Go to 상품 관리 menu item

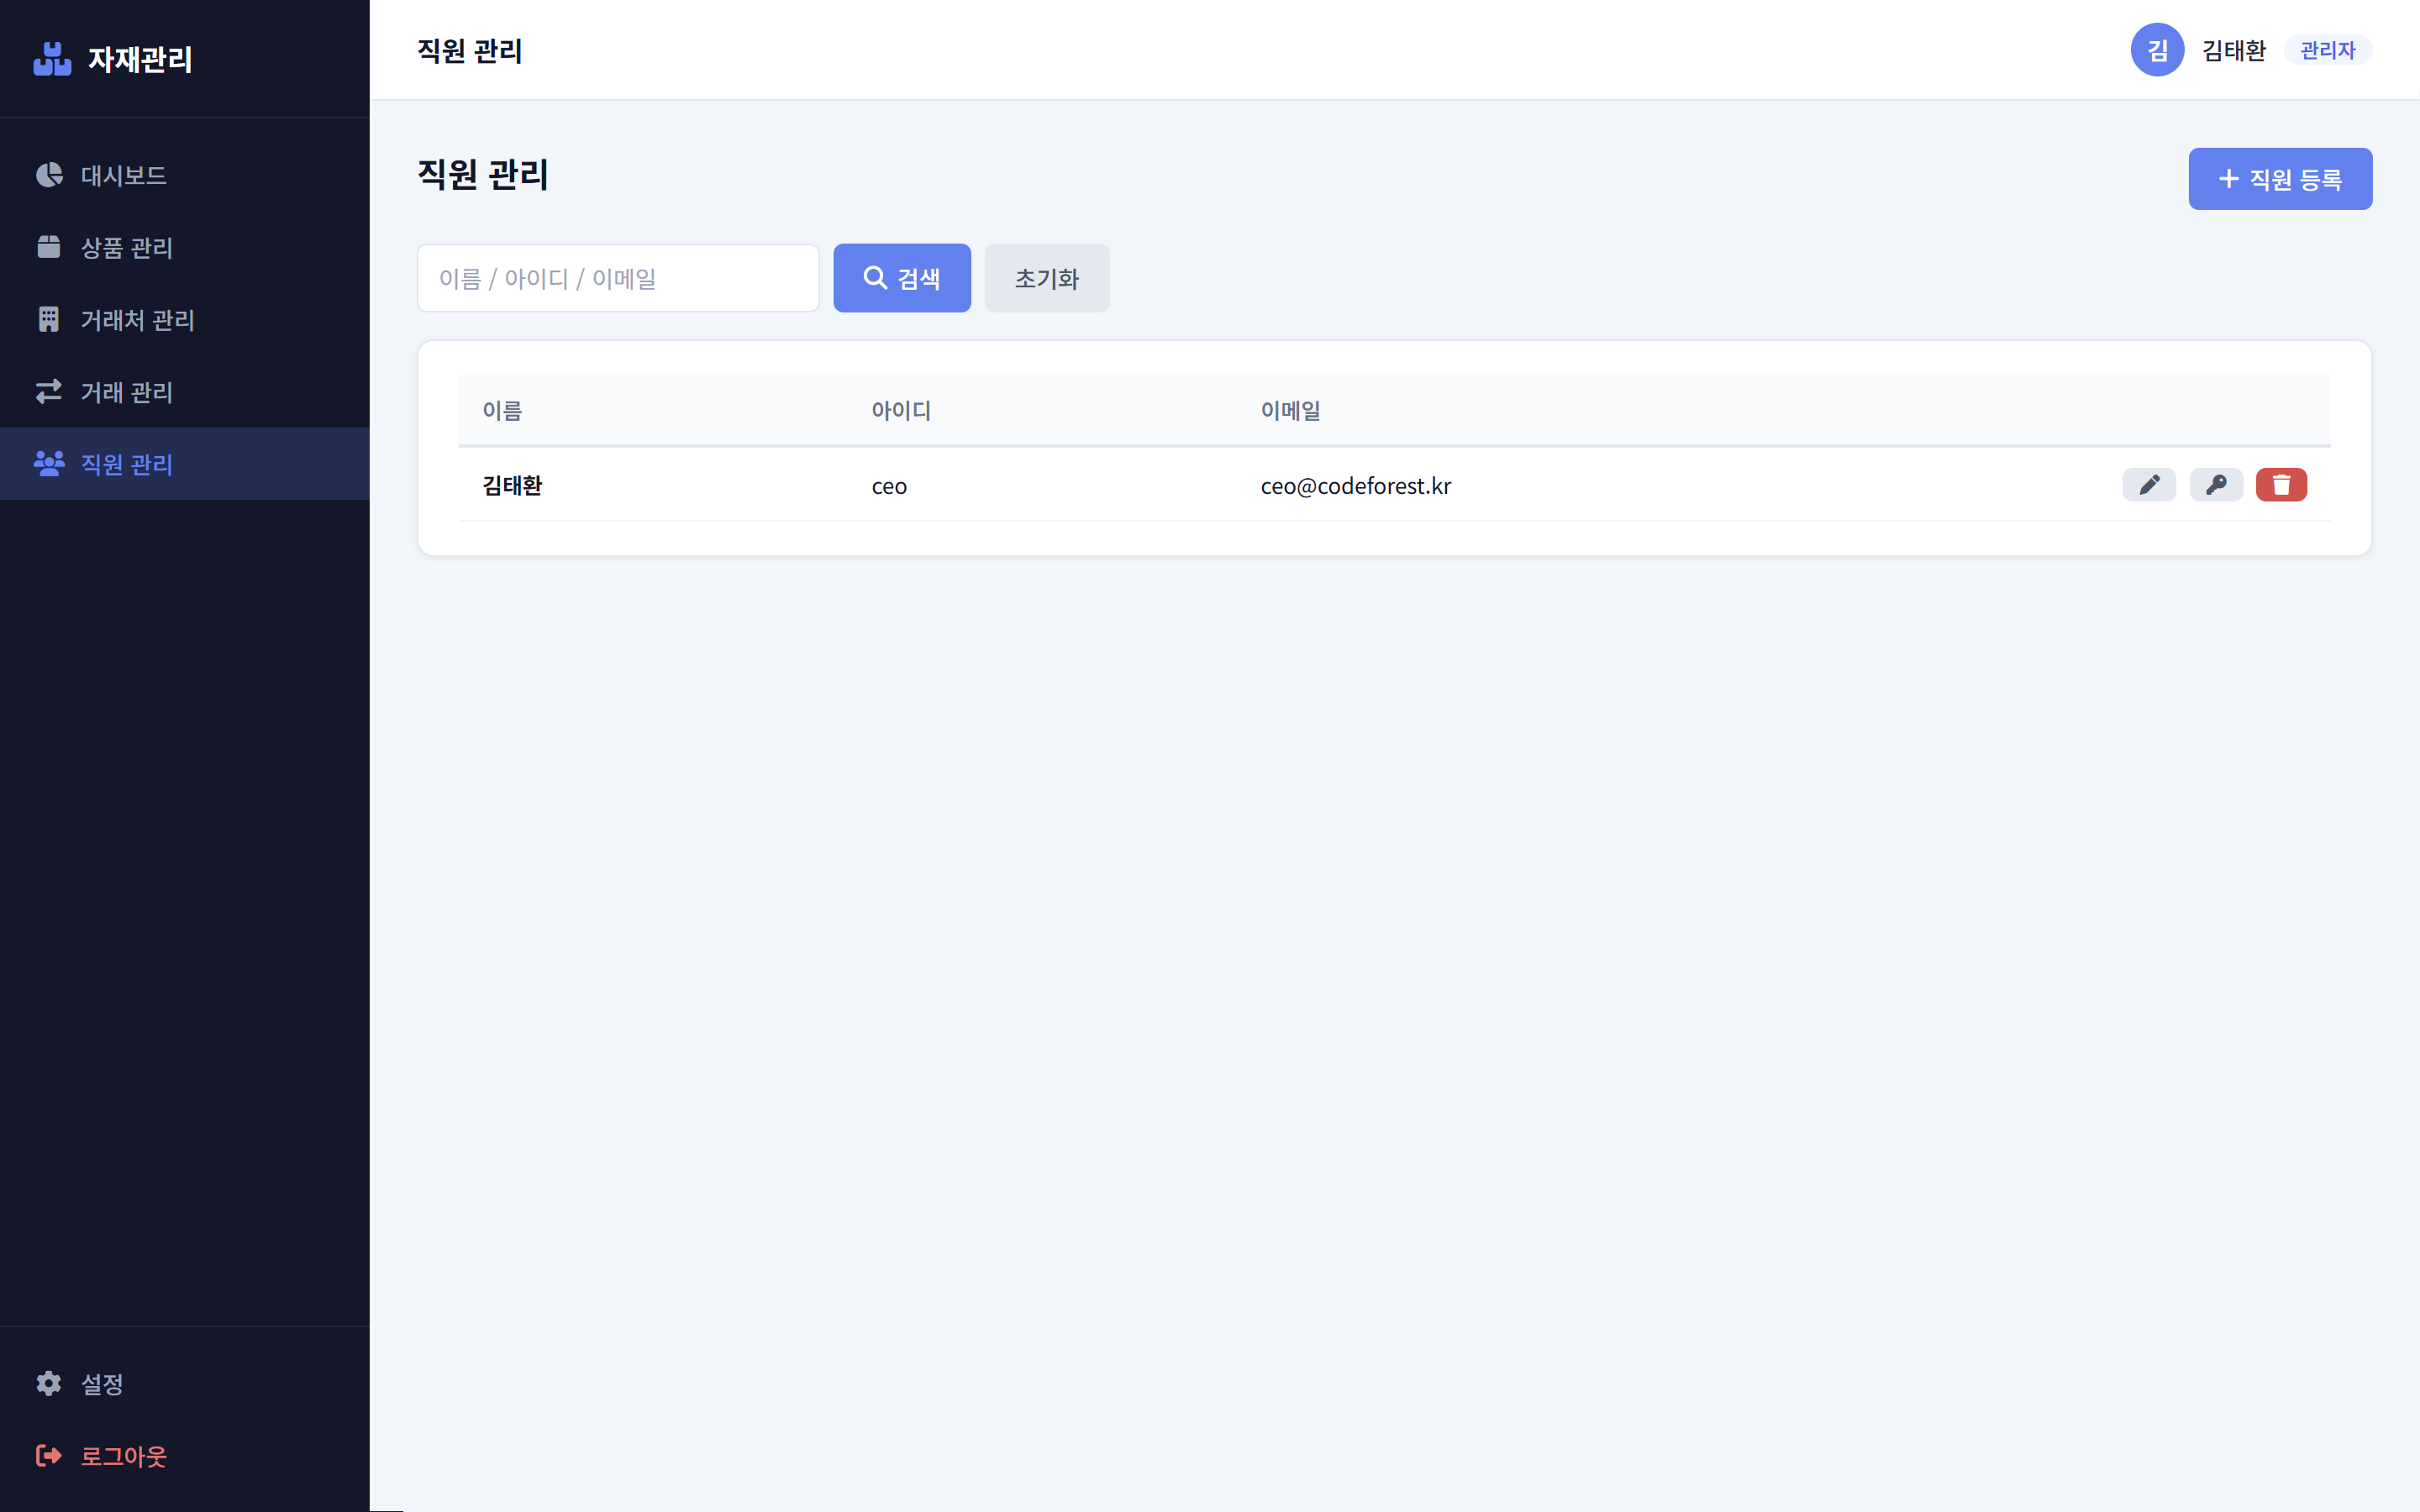(x=185, y=247)
